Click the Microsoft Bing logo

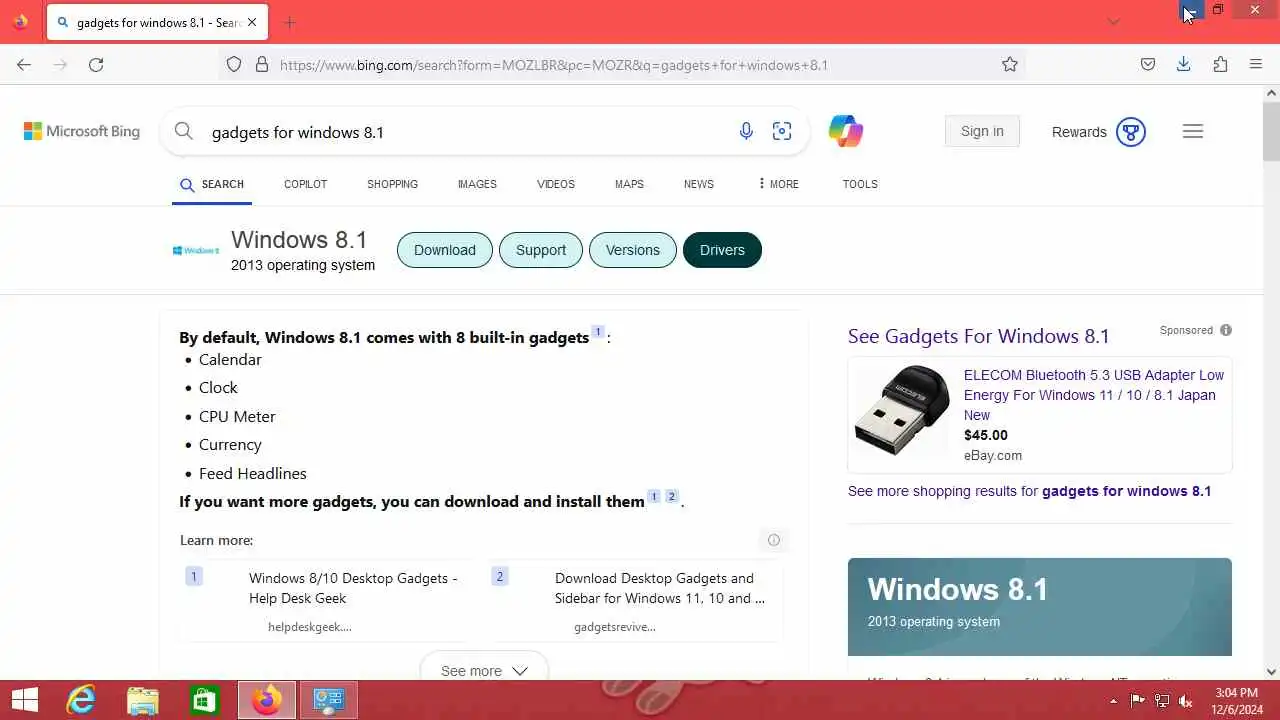click(82, 131)
